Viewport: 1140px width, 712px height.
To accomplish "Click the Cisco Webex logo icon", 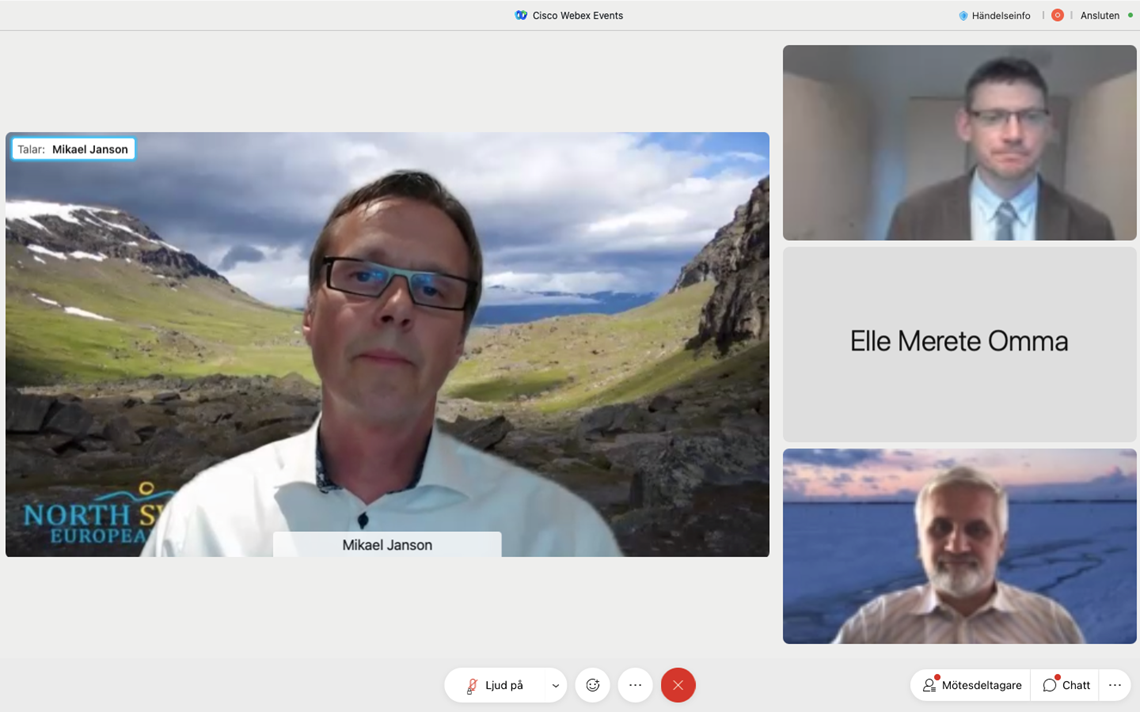I will click(x=521, y=15).
